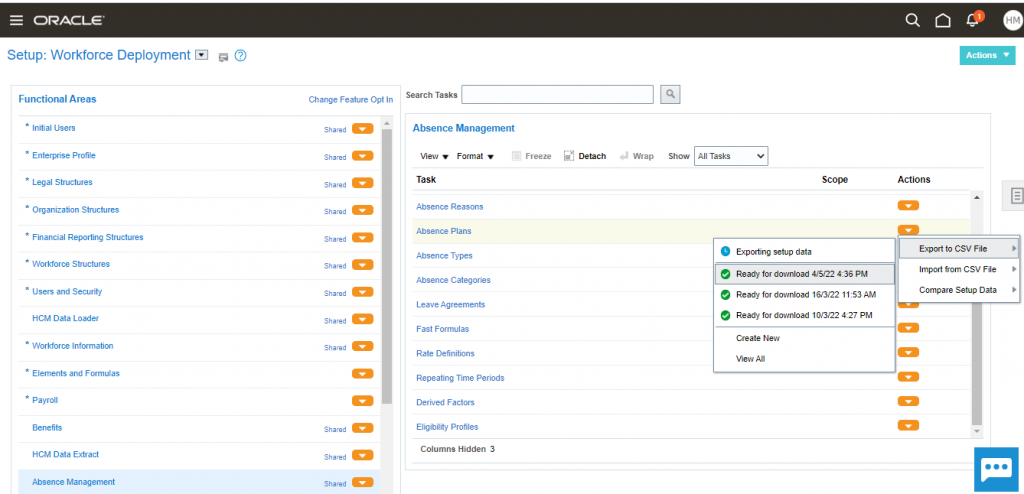Image resolution: width=1024 pixels, height=494 pixels.
Task: Open the HM user avatar menu
Action: tap(1011, 20)
